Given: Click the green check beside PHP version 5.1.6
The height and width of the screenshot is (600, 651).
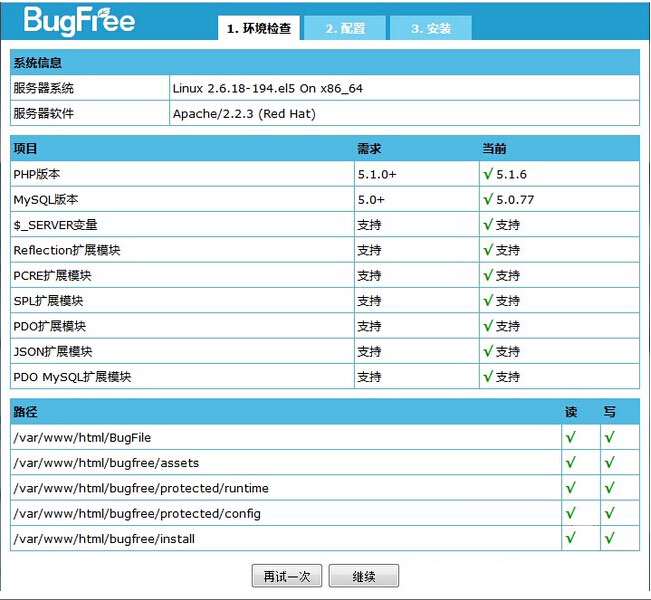Looking at the screenshot, I should point(488,174).
